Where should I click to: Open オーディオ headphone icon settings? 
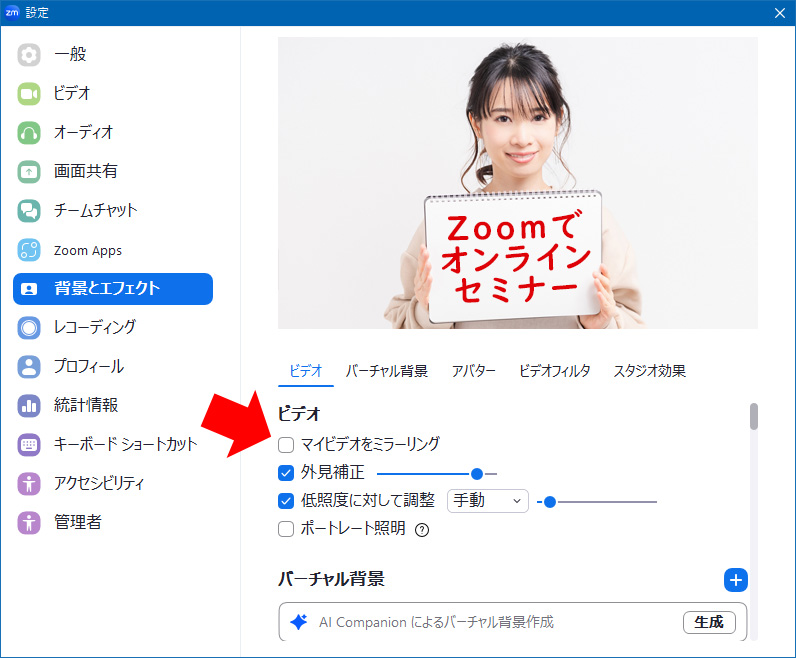point(29,133)
